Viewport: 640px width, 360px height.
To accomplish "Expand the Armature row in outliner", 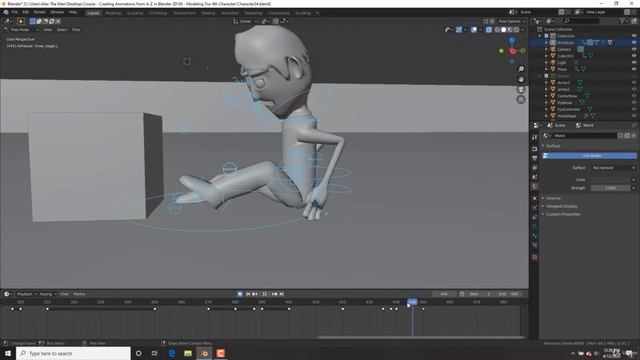I will pyautogui.click(x=547, y=42).
